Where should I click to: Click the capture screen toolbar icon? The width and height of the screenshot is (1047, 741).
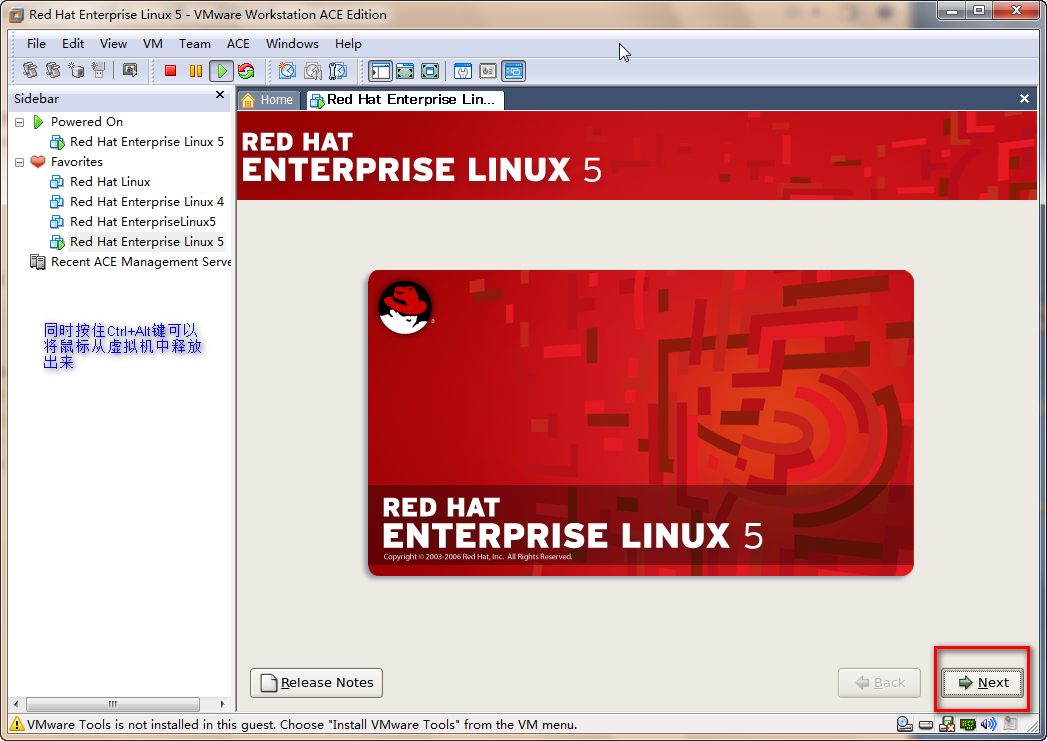[x=130, y=70]
